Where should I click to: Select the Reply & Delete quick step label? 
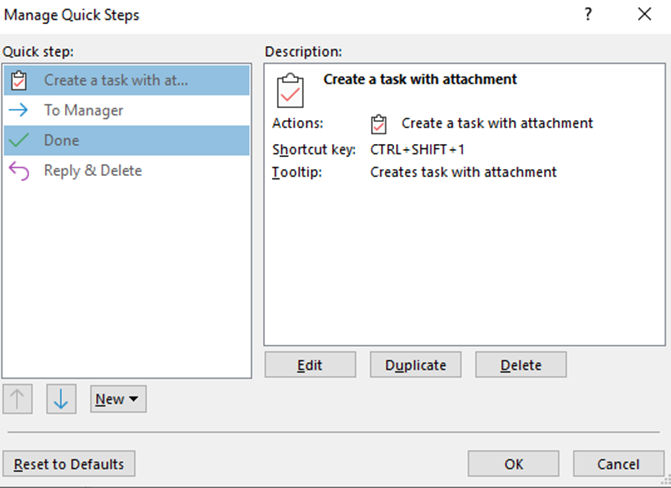[93, 171]
